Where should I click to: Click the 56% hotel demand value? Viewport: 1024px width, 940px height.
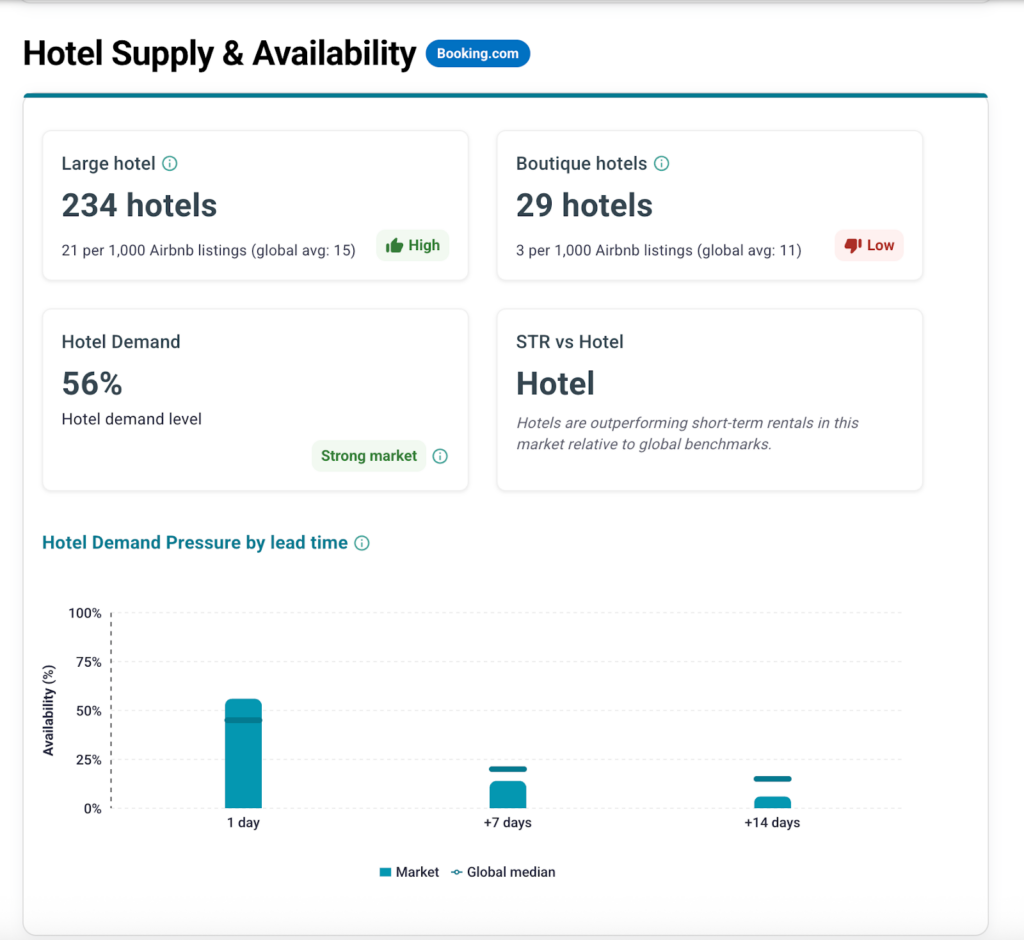(92, 383)
